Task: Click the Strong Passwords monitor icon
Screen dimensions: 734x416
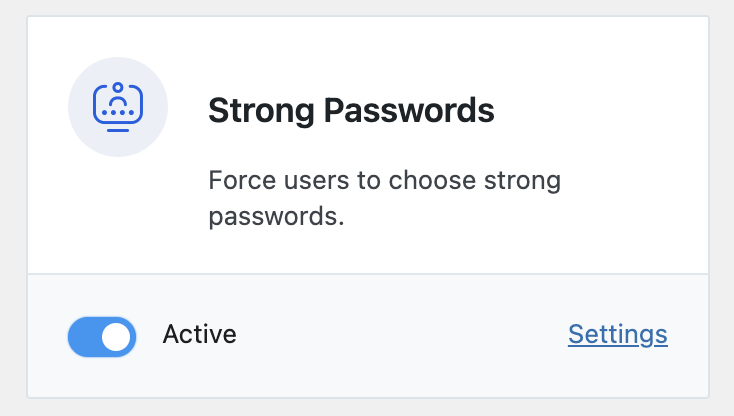Action: (118, 107)
